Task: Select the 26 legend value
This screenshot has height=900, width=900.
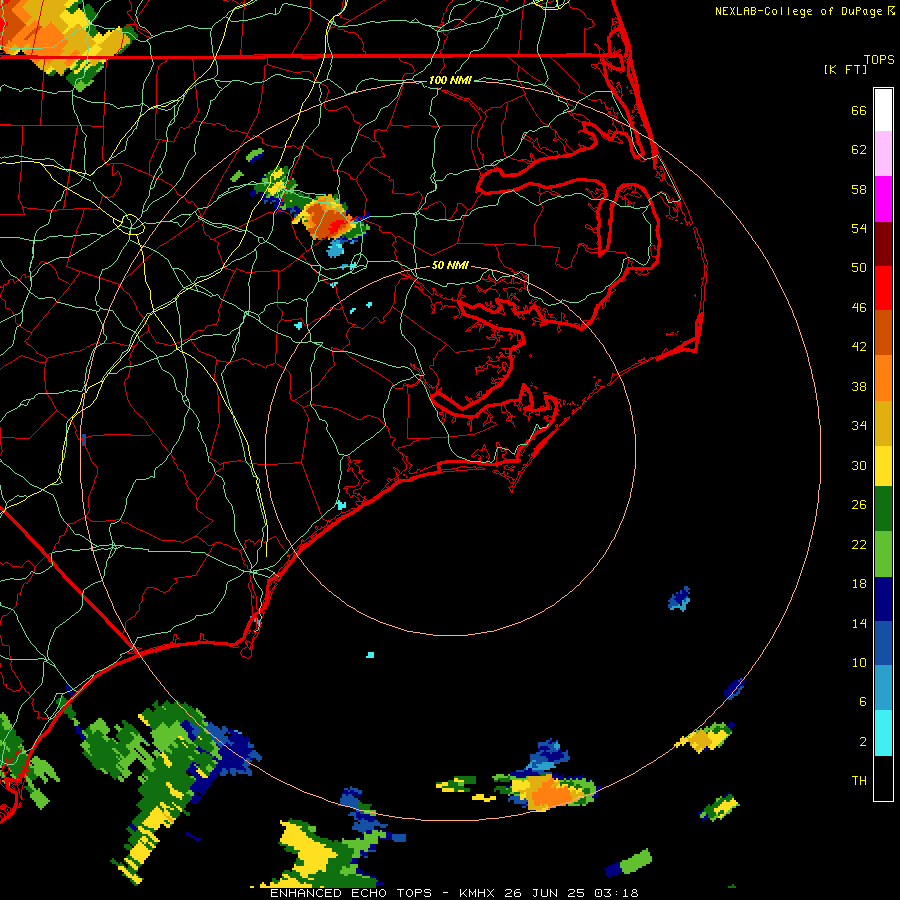Action: point(859,505)
